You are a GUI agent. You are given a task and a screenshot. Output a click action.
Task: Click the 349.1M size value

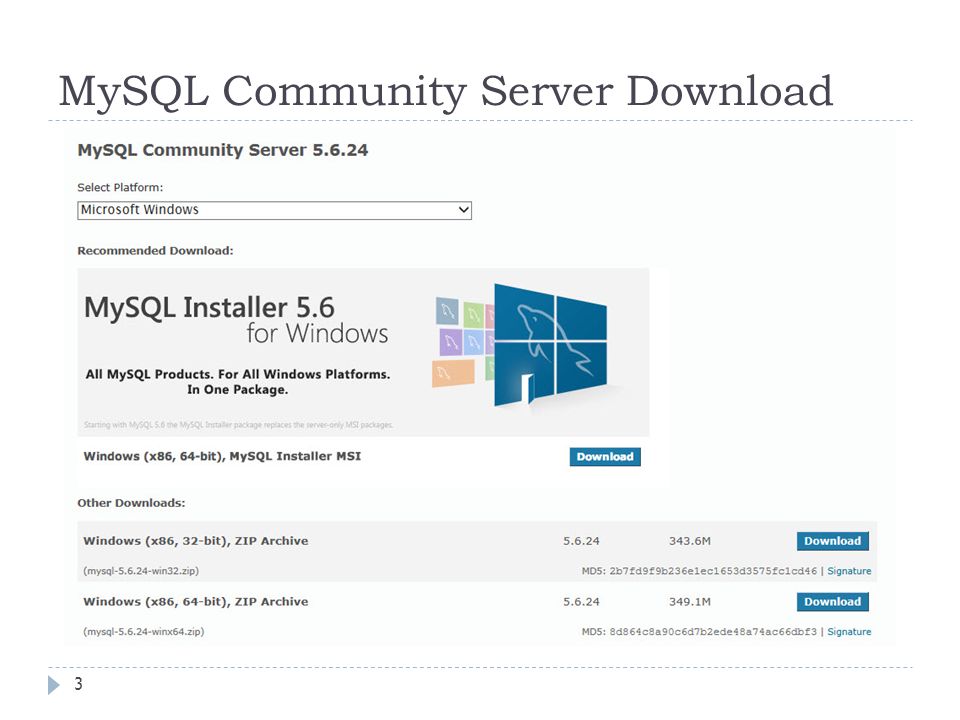point(689,602)
